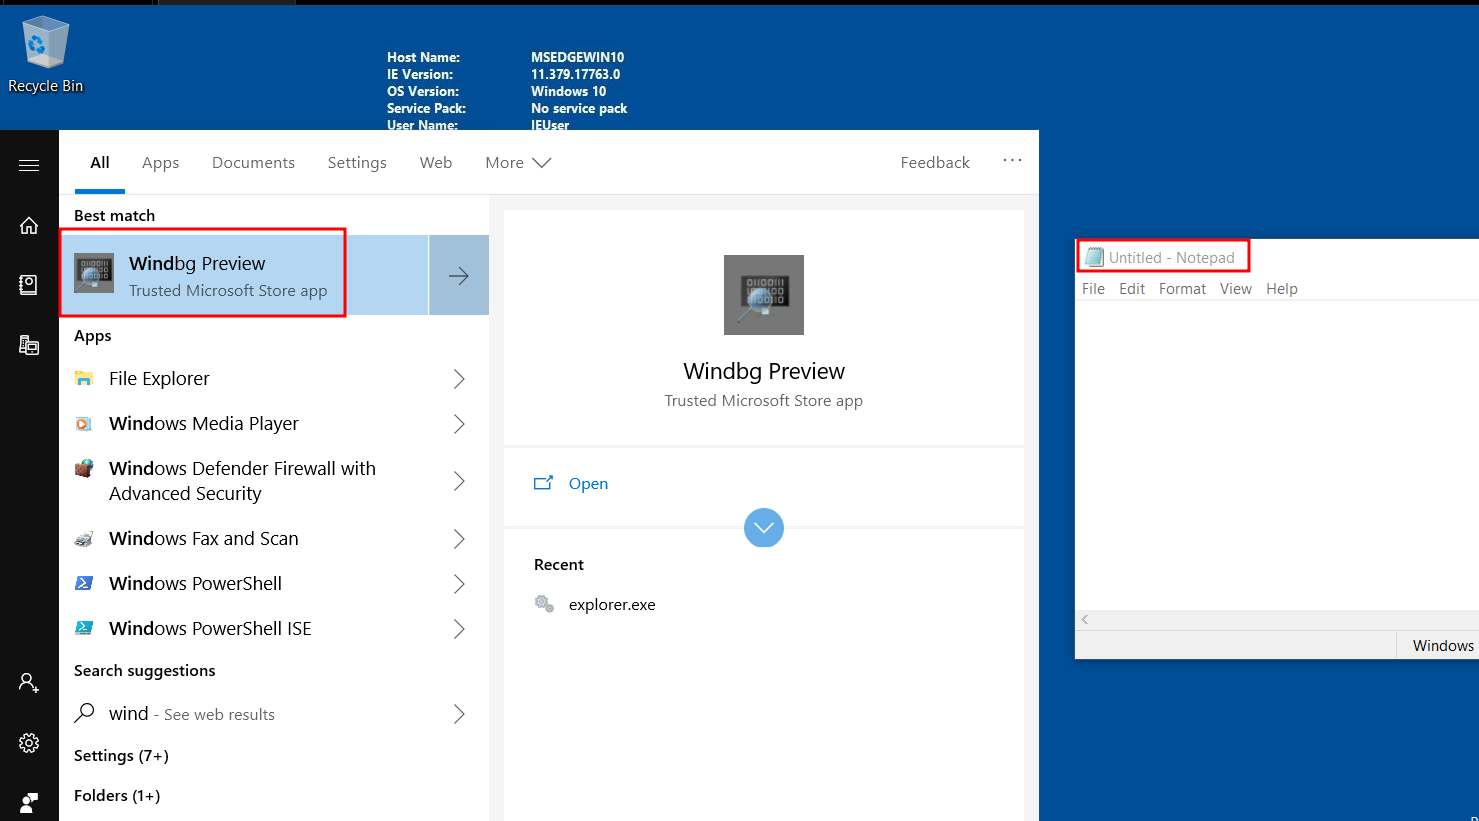Viewport: 1479px width, 821px height.
Task: Click the devices icon in search sidebar
Action: point(29,345)
